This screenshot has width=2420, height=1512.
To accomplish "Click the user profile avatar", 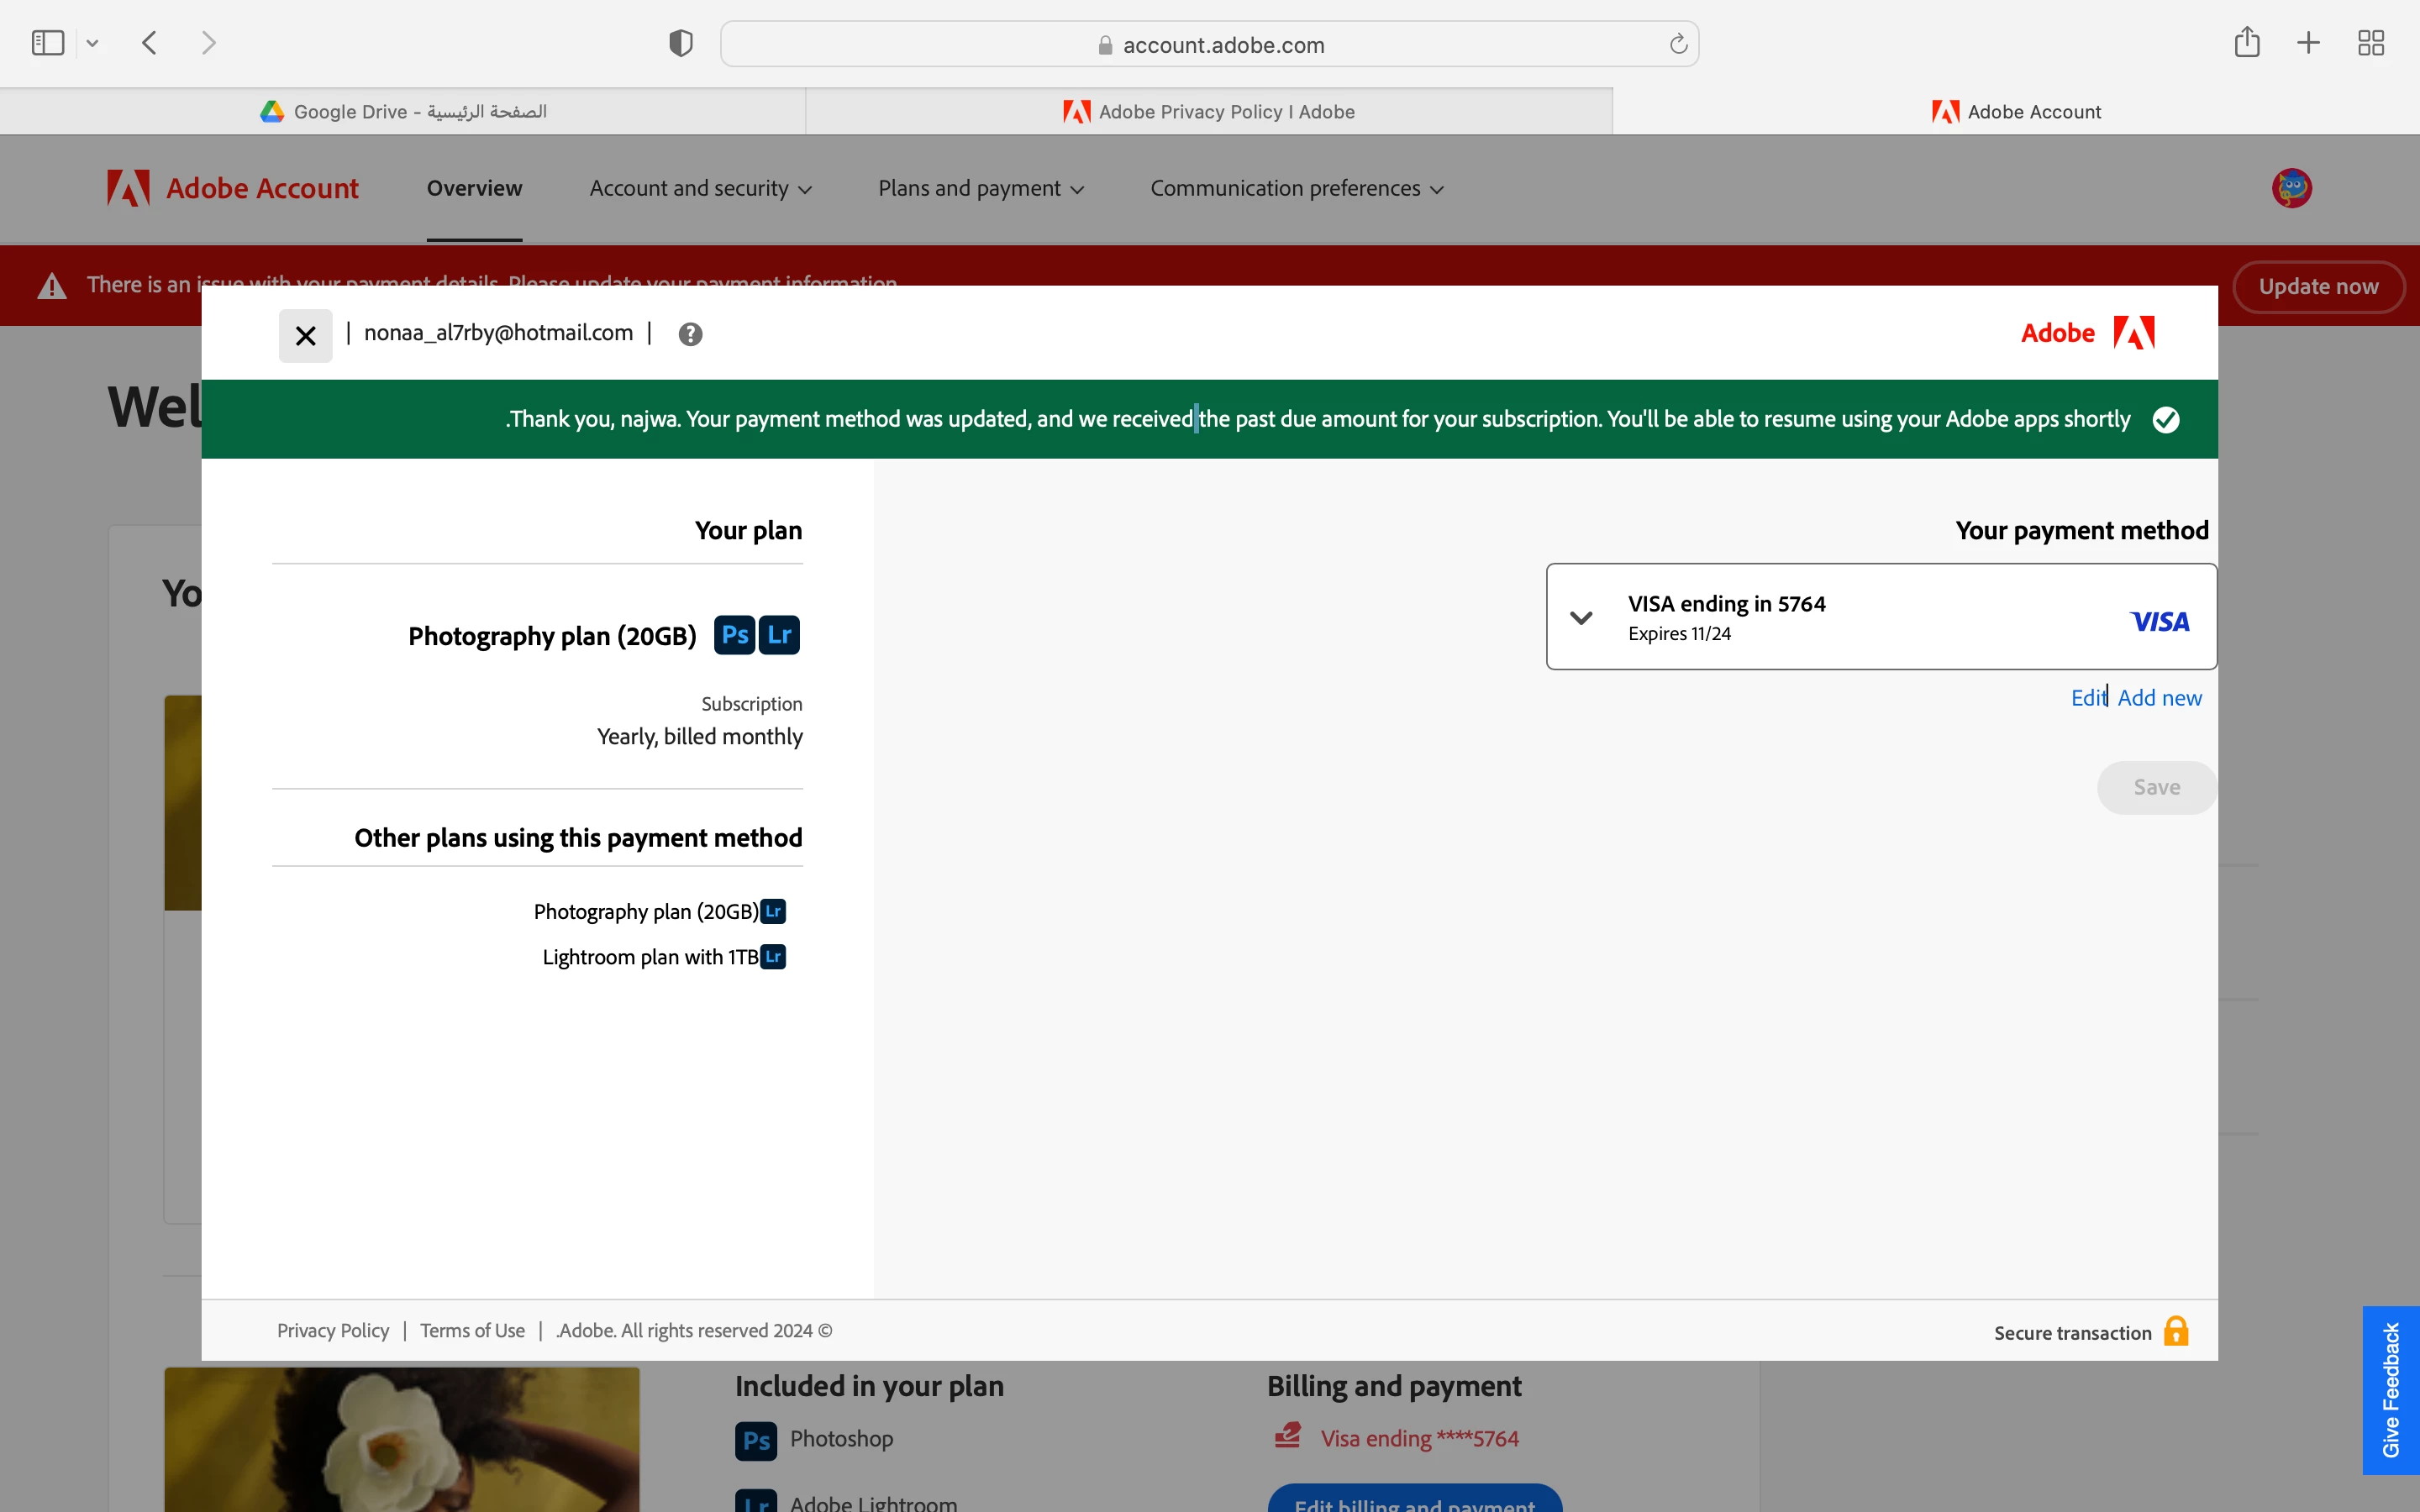I will pos(2291,188).
